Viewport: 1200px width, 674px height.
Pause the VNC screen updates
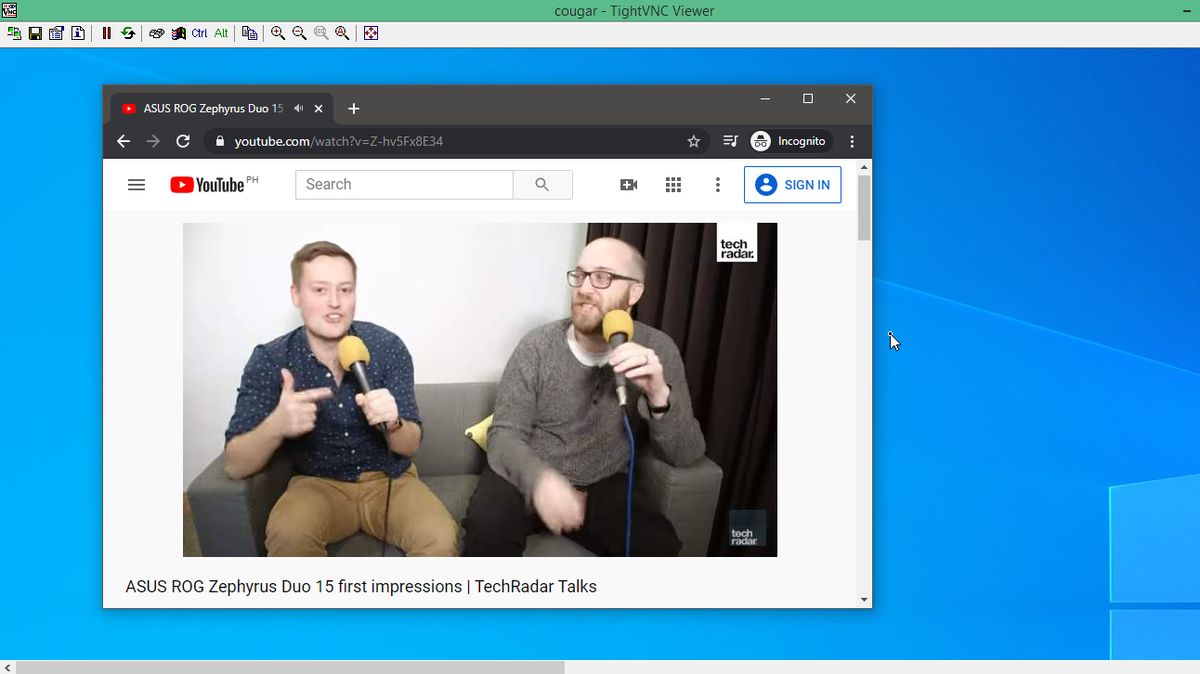point(106,33)
